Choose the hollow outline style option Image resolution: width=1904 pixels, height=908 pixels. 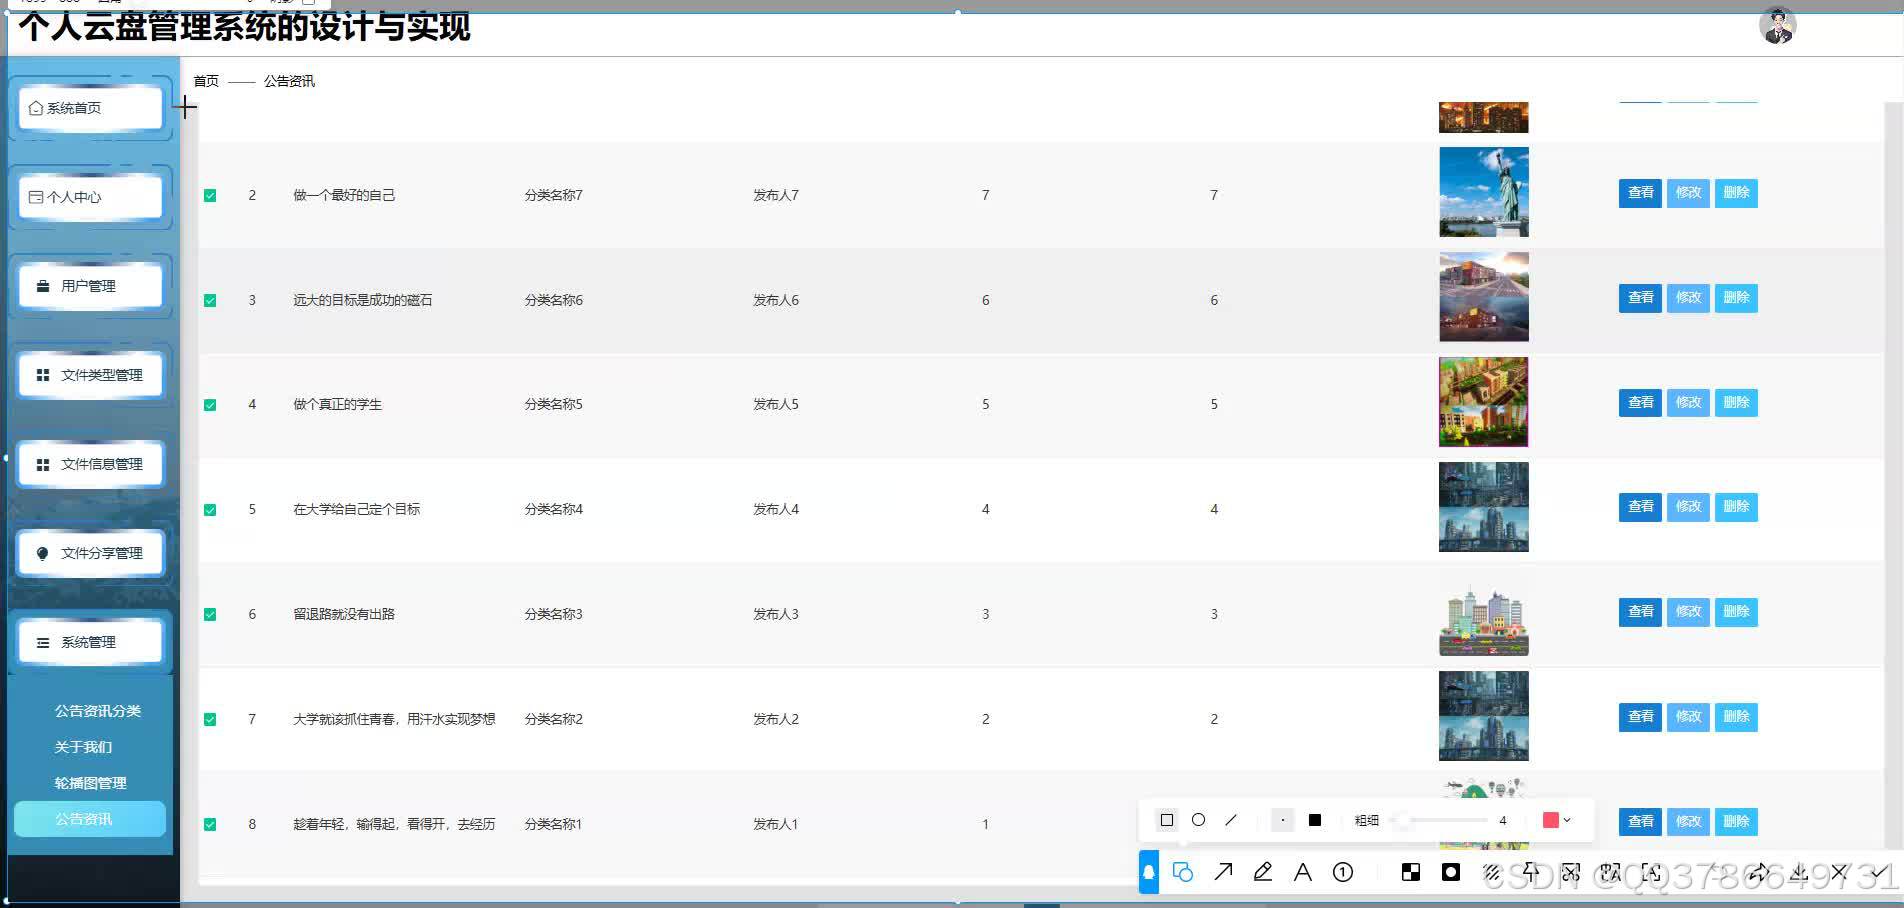tap(1283, 820)
